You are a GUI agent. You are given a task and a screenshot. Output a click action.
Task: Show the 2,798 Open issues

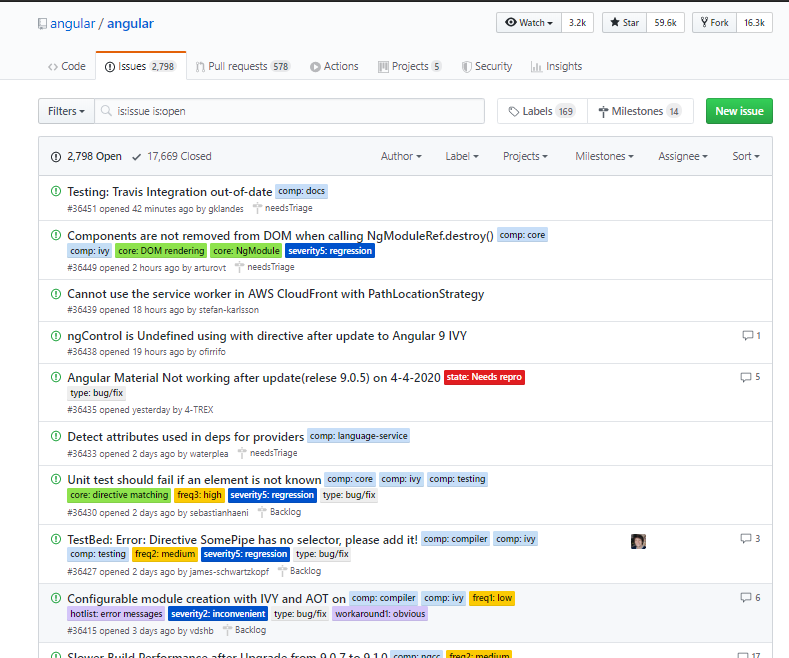pyautogui.click(x=86, y=156)
